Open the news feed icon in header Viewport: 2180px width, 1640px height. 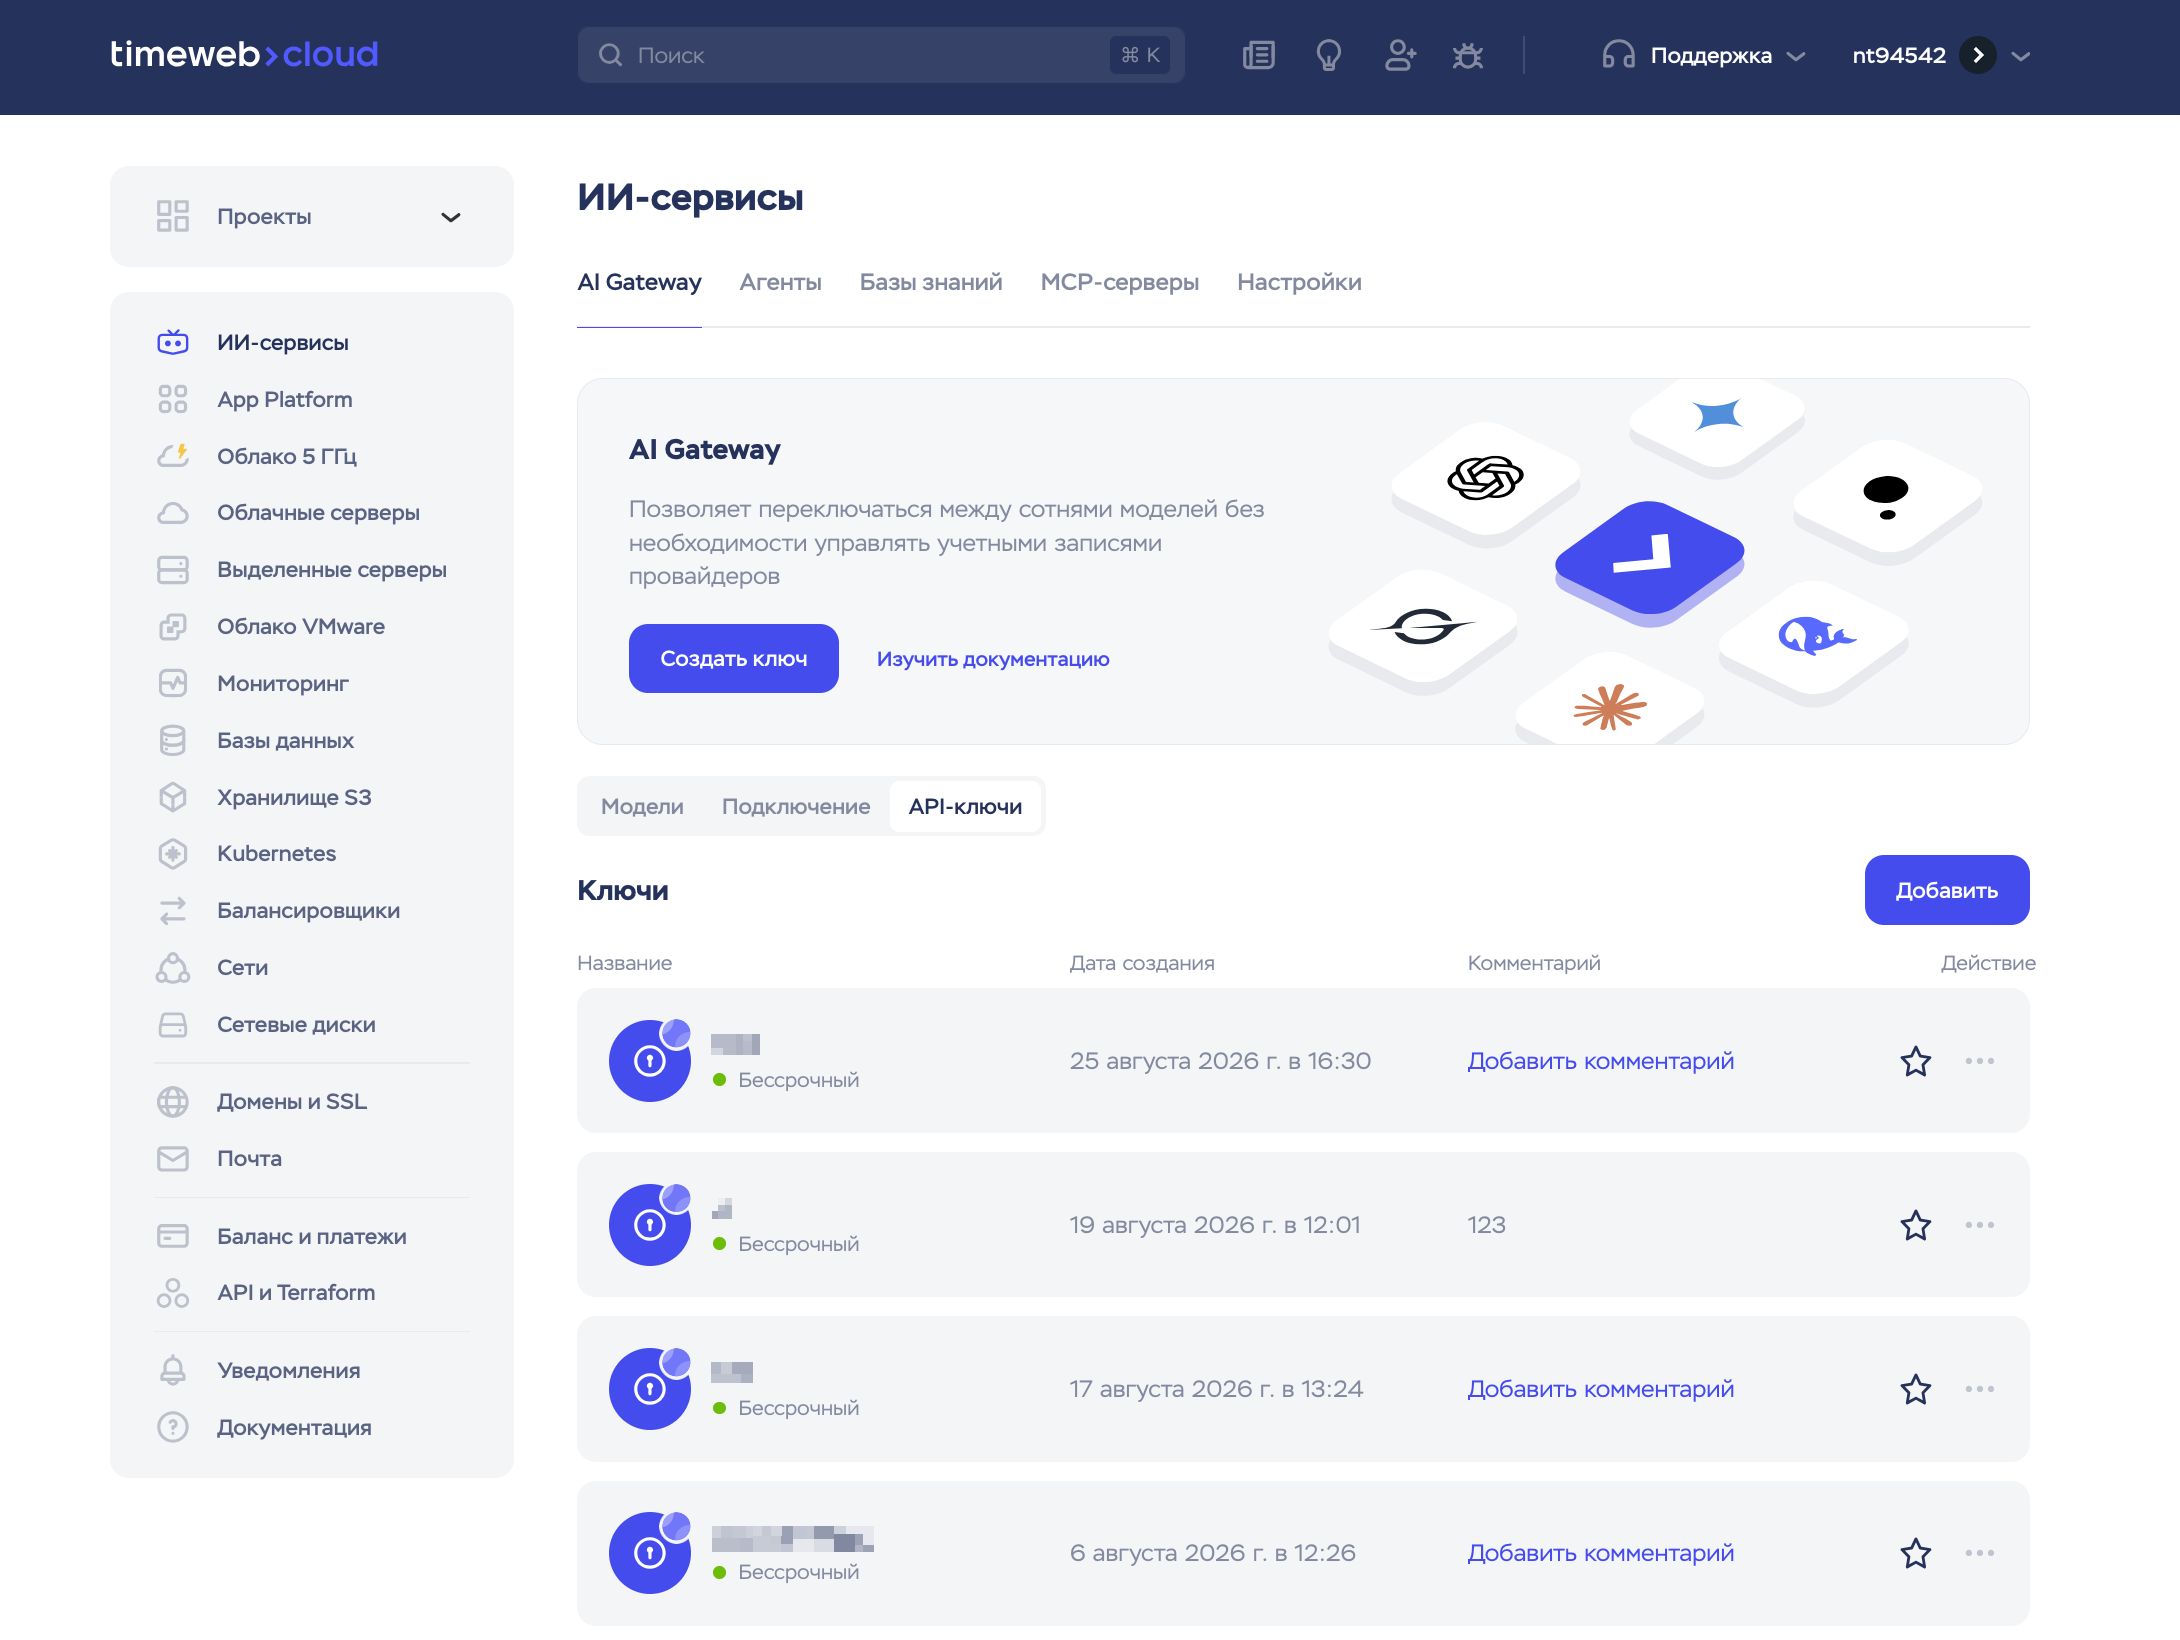coord(1258,55)
